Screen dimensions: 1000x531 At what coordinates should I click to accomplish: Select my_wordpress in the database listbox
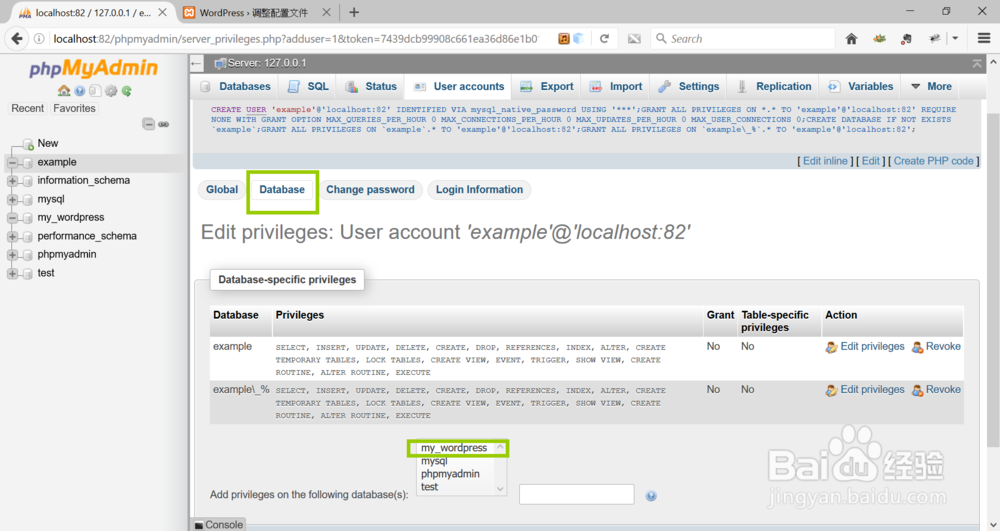pos(454,448)
